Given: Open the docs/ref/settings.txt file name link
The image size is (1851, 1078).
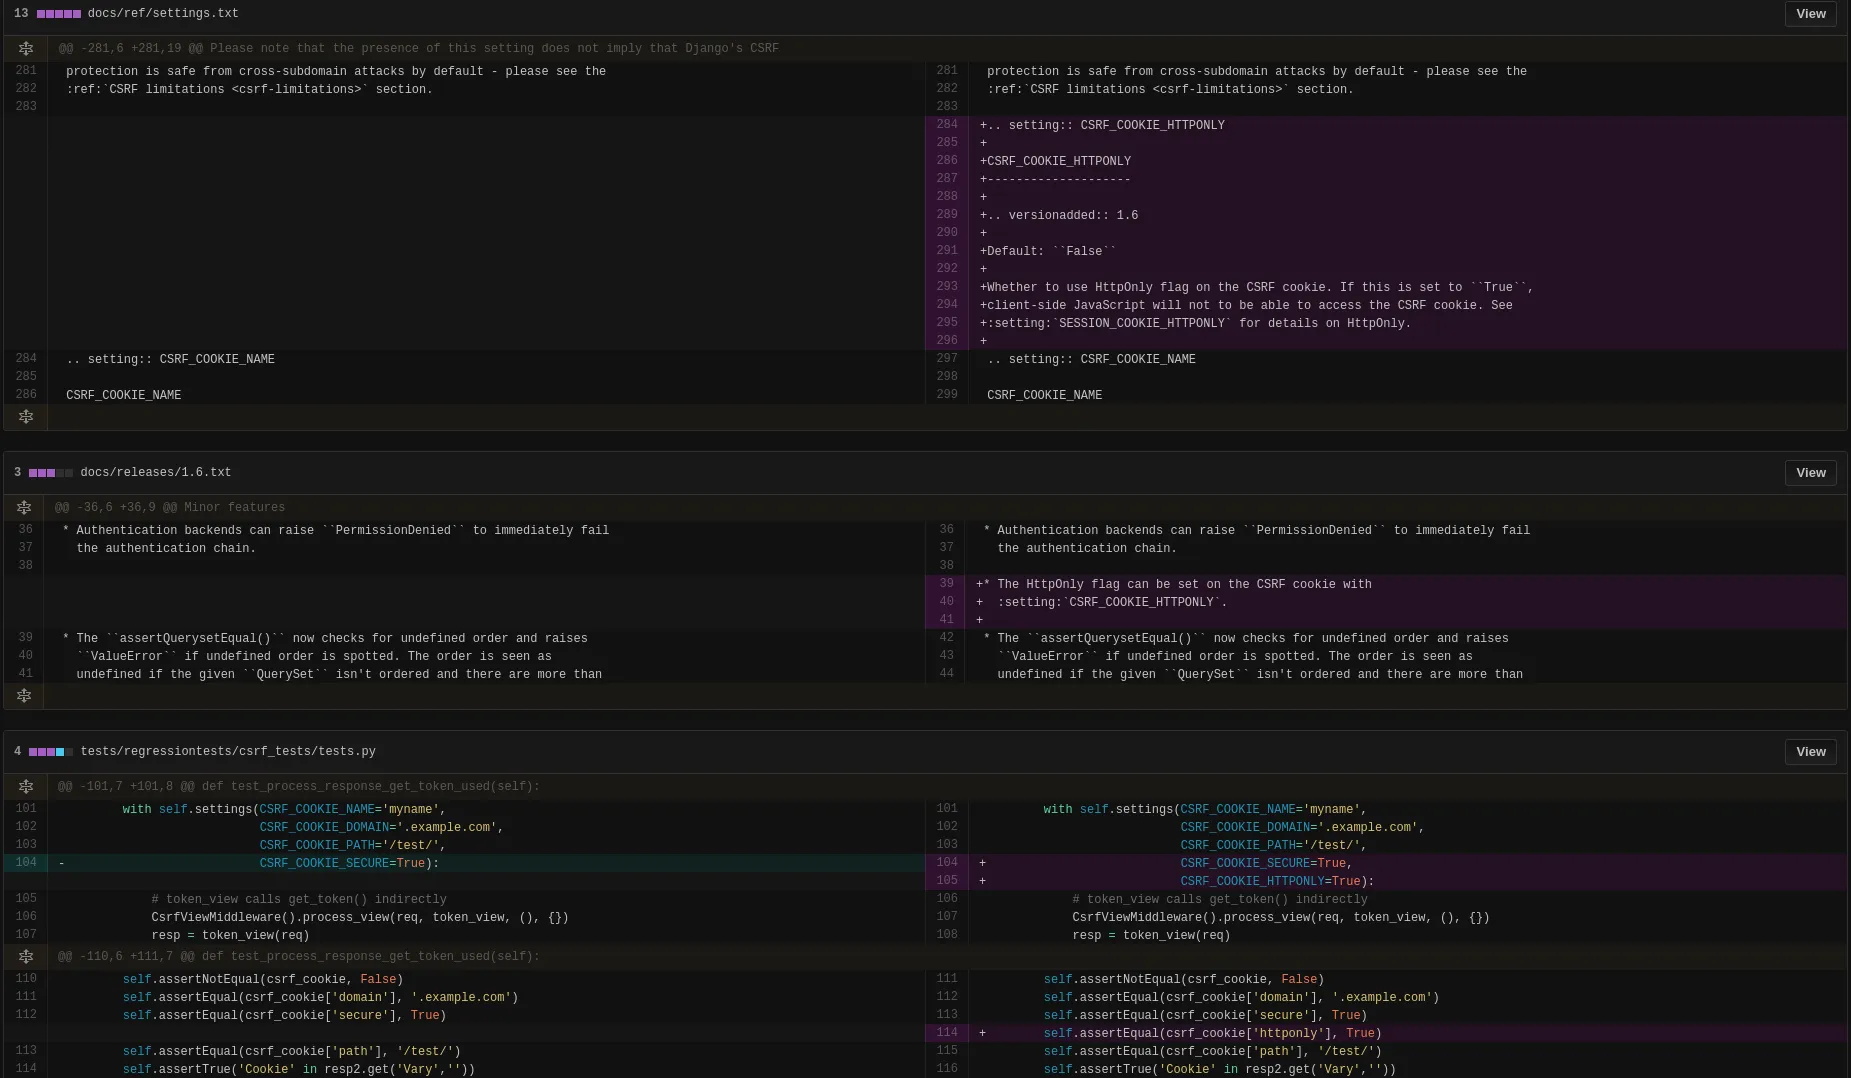Looking at the screenshot, I should click(163, 14).
